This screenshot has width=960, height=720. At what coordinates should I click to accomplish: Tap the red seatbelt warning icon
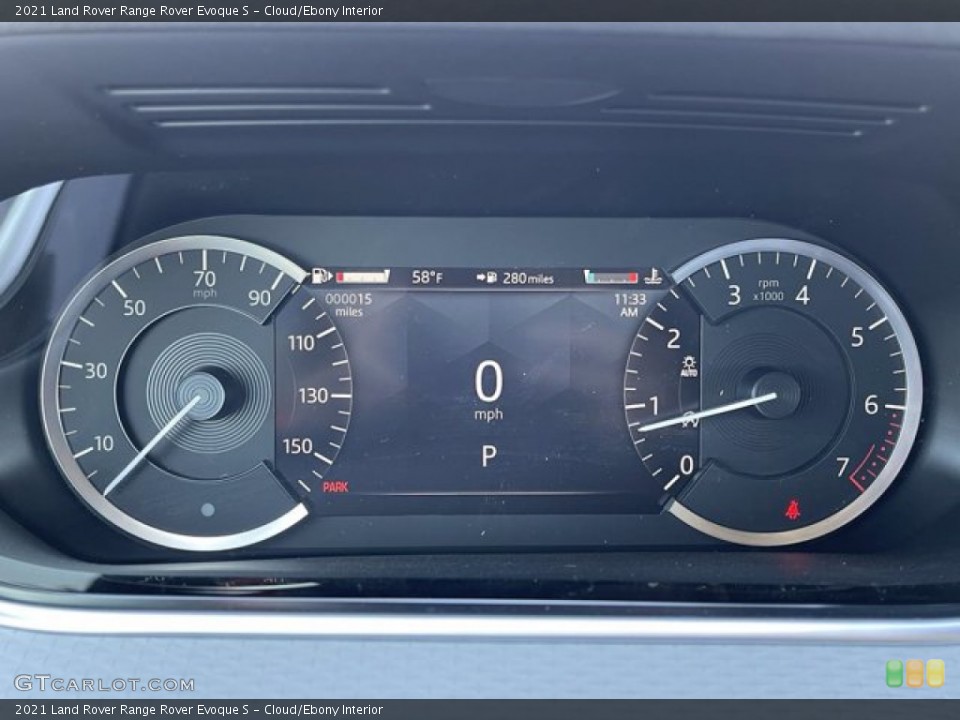[793, 509]
